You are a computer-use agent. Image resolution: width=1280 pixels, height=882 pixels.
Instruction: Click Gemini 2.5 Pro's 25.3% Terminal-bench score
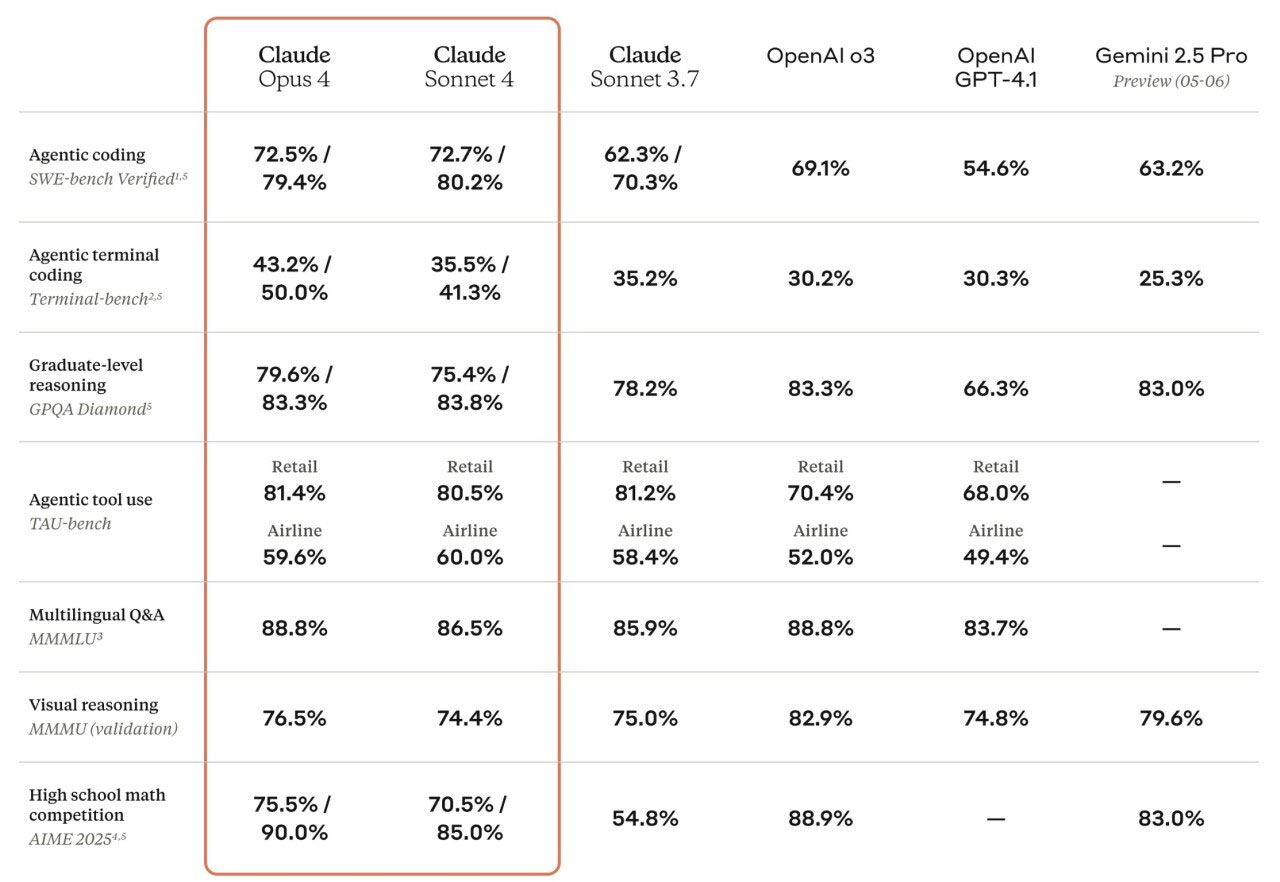(1171, 278)
